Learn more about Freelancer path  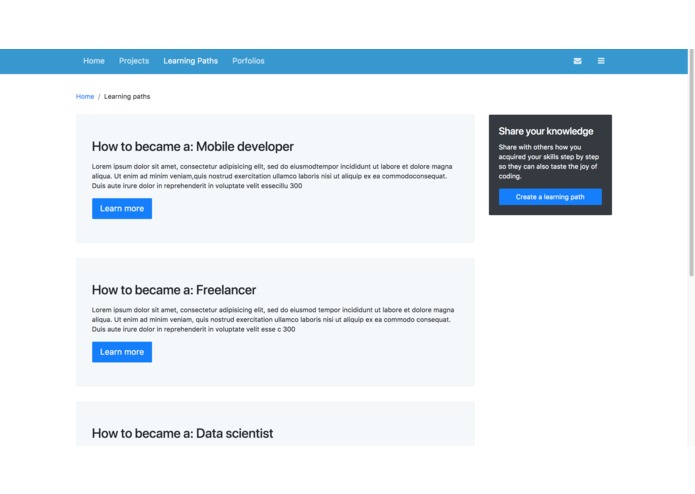(122, 352)
